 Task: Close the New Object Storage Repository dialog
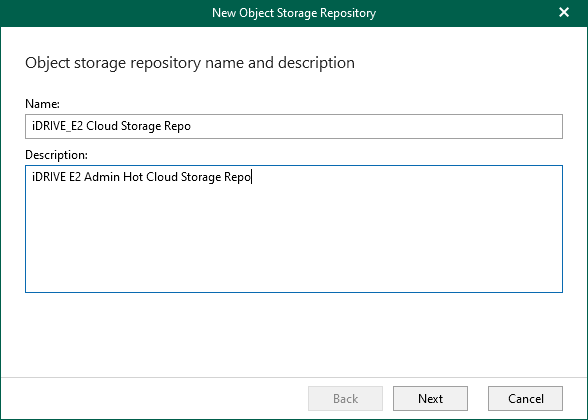[x=564, y=12]
